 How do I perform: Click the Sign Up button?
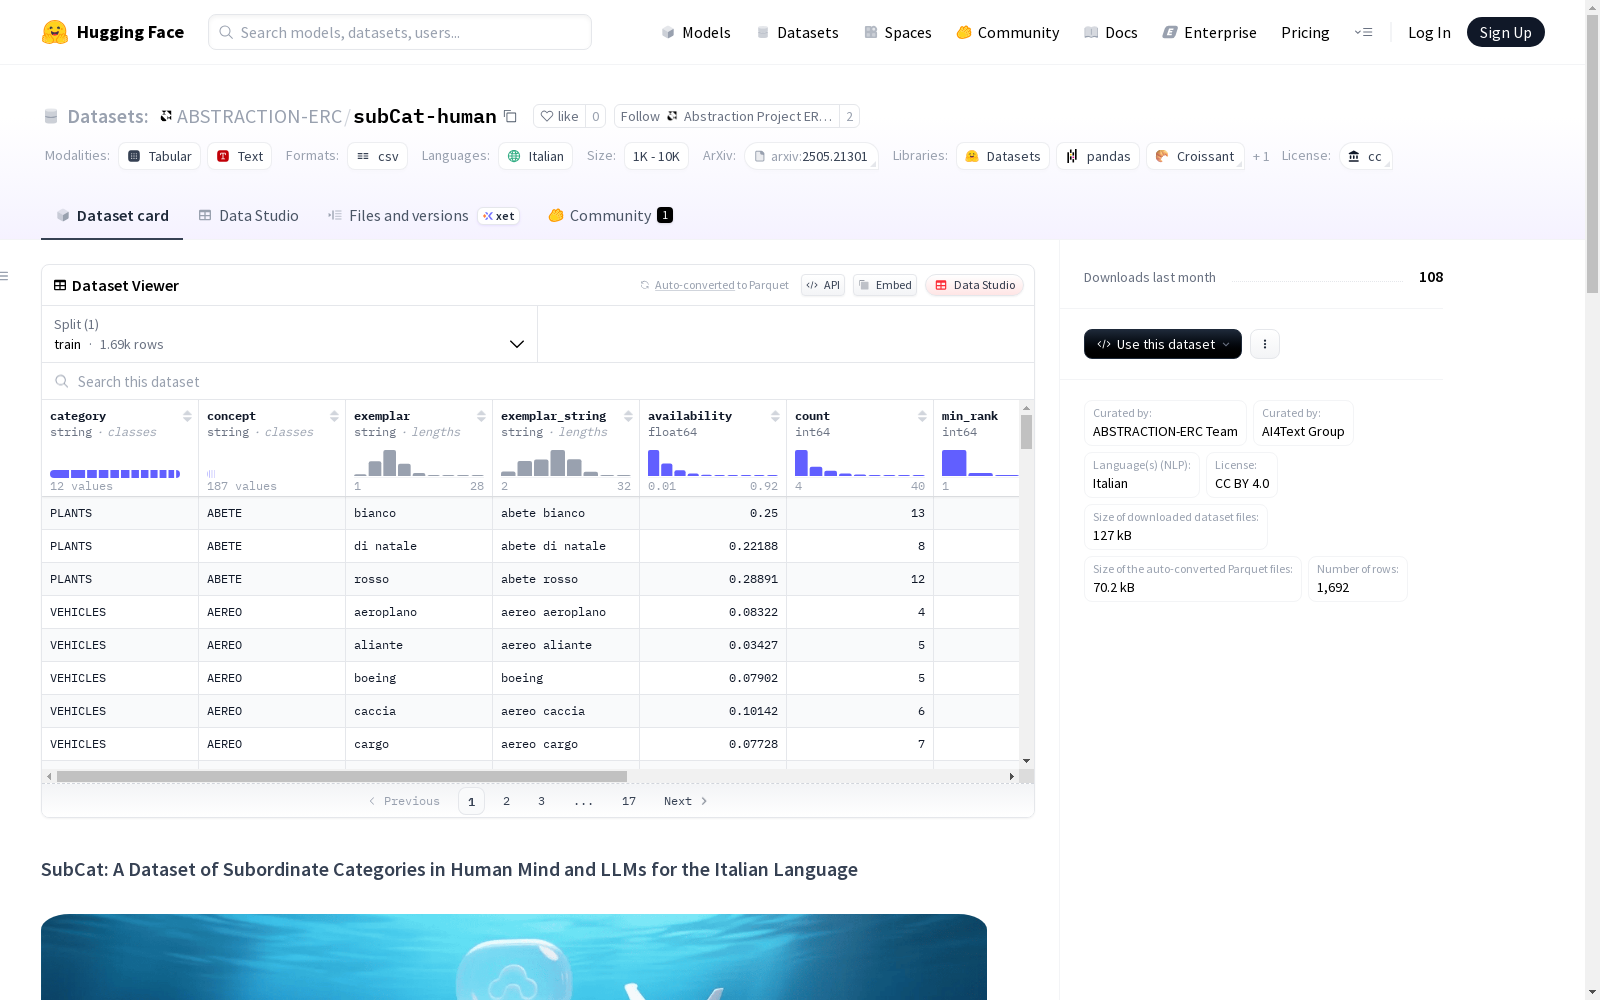click(x=1505, y=32)
